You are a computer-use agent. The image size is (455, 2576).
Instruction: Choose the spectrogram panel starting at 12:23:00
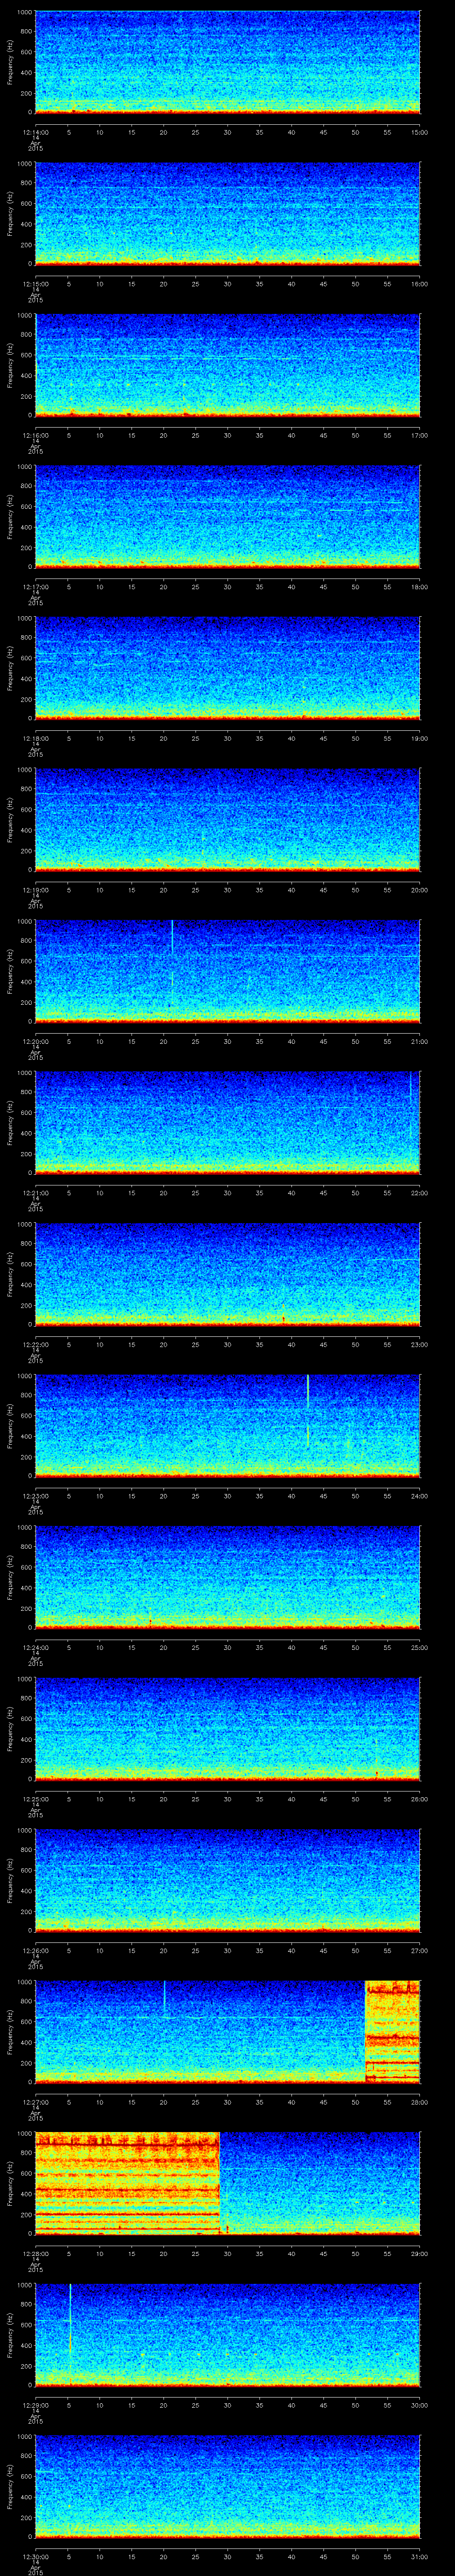(x=228, y=1426)
